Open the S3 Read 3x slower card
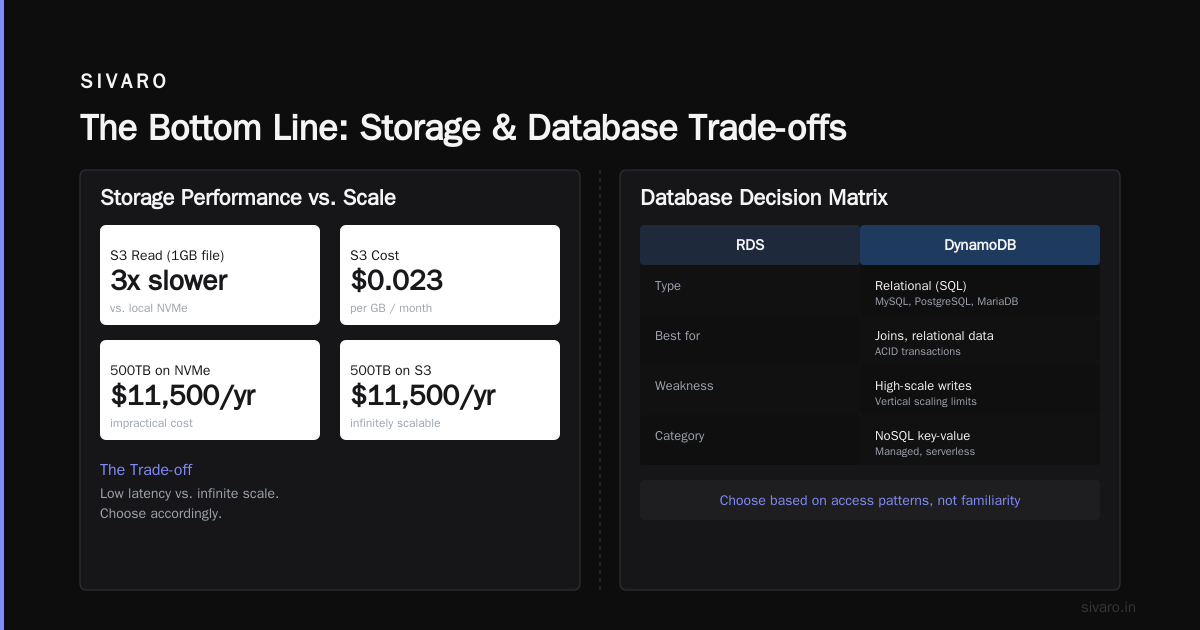 210,275
